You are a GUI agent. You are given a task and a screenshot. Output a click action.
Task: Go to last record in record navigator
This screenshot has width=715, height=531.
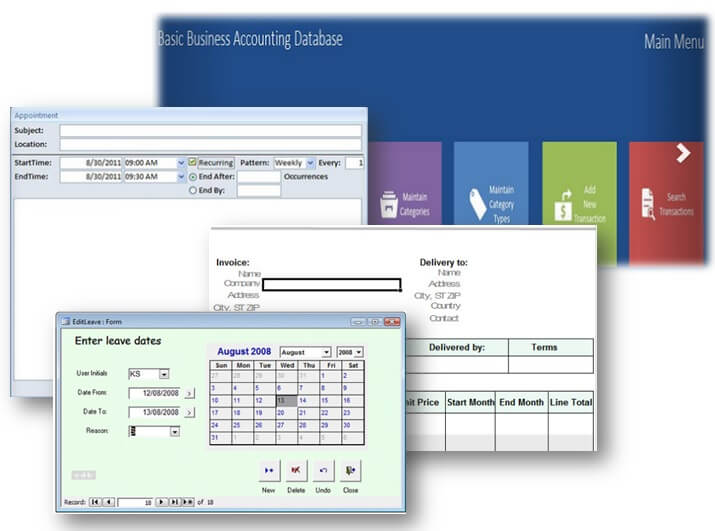pos(175,502)
